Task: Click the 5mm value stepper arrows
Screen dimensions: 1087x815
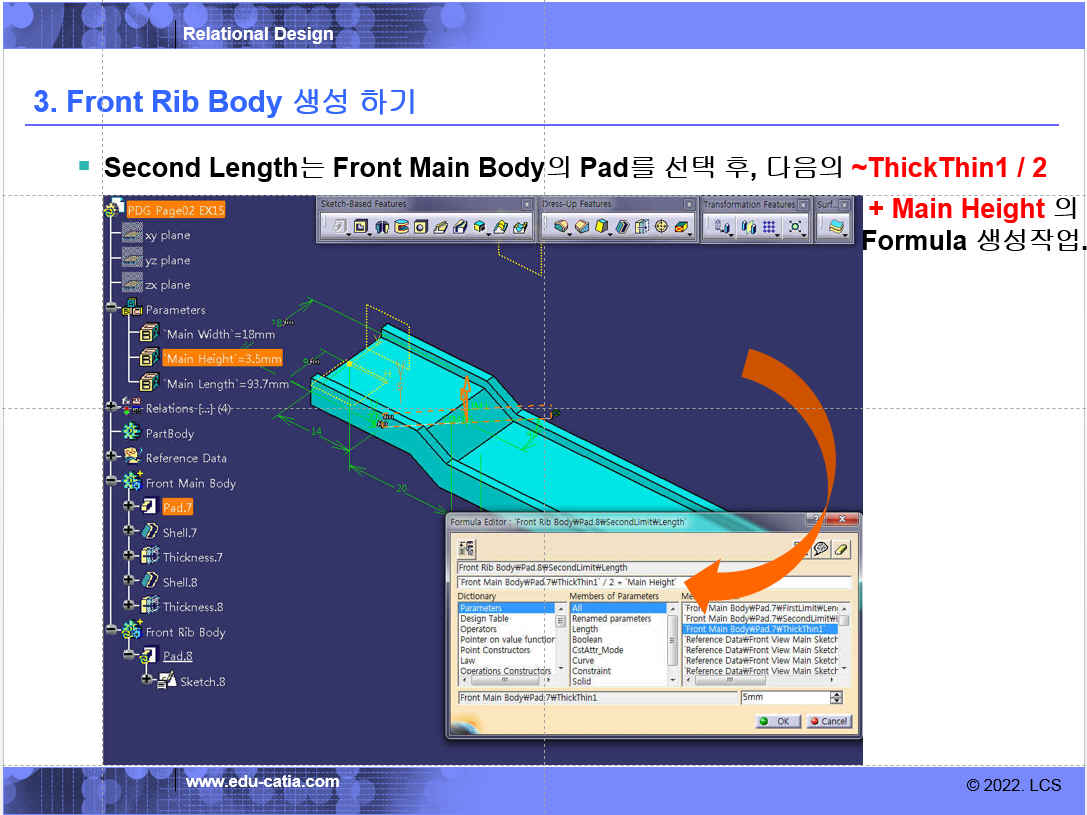Action: click(x=836, y=697)
